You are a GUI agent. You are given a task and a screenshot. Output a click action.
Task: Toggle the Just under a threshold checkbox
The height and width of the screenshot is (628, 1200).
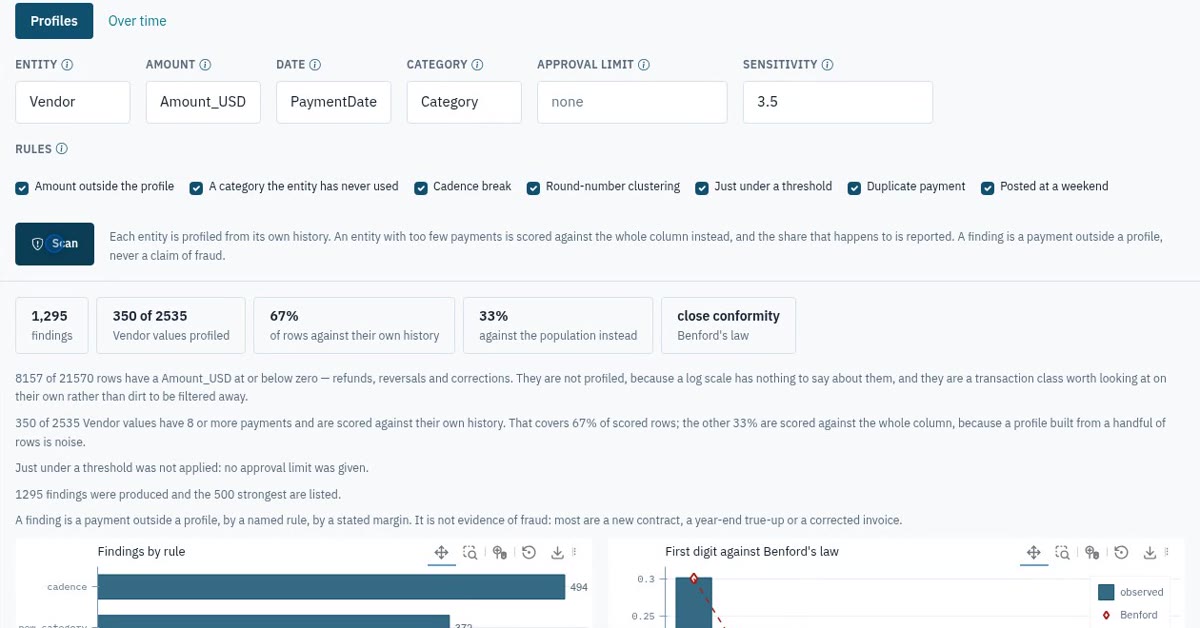coord(703,187)
